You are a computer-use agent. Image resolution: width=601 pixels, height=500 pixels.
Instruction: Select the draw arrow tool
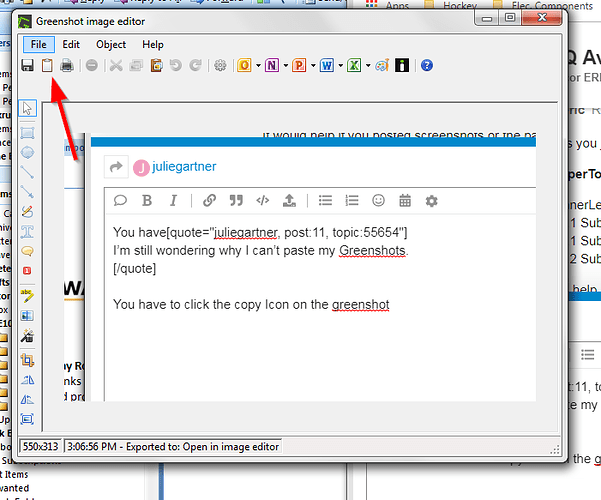point(27,192)
